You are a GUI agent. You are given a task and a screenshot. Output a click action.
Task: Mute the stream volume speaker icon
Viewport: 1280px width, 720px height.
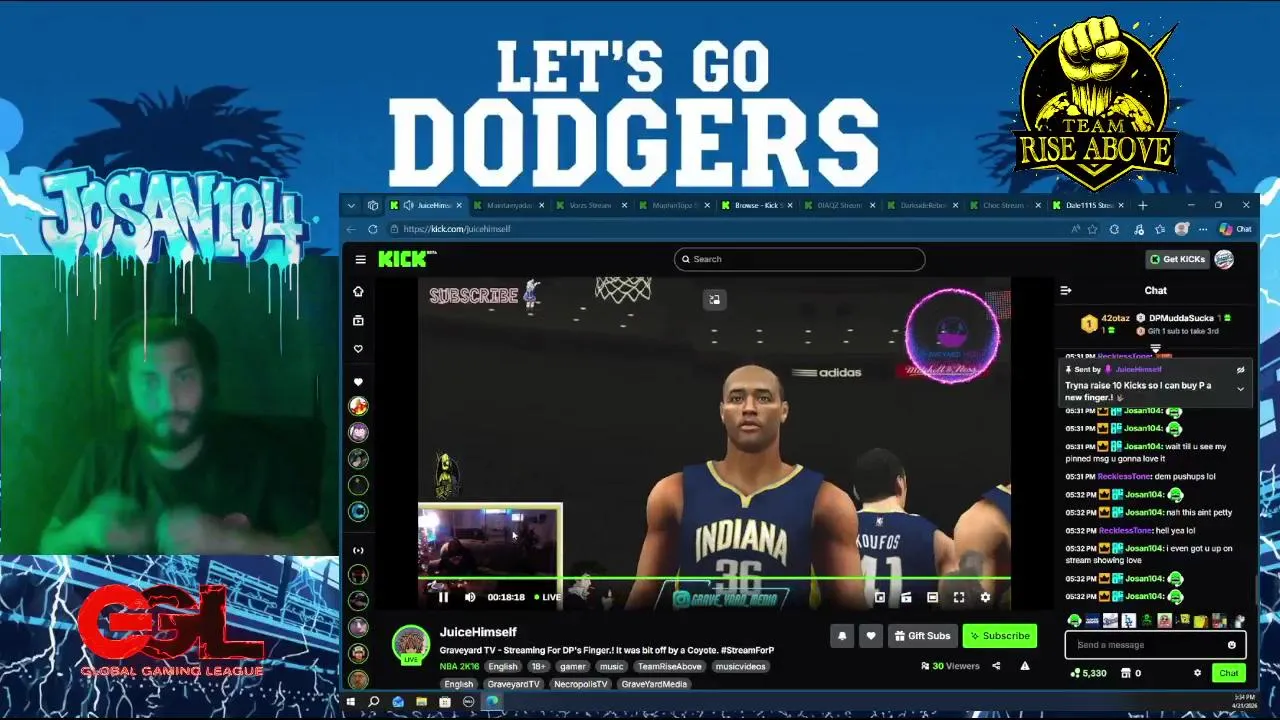click(470, 597)
